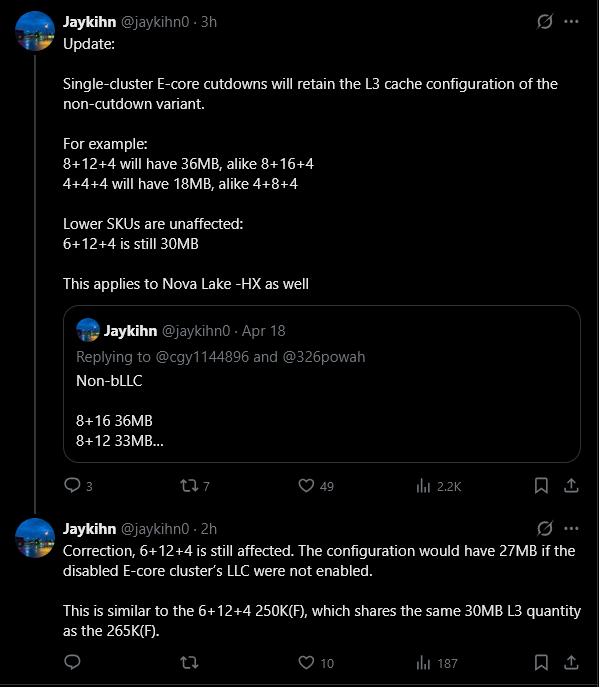View analytics for the post with 2.2K views
Viewport: 599px width, 687px height.
pos(439,486)
